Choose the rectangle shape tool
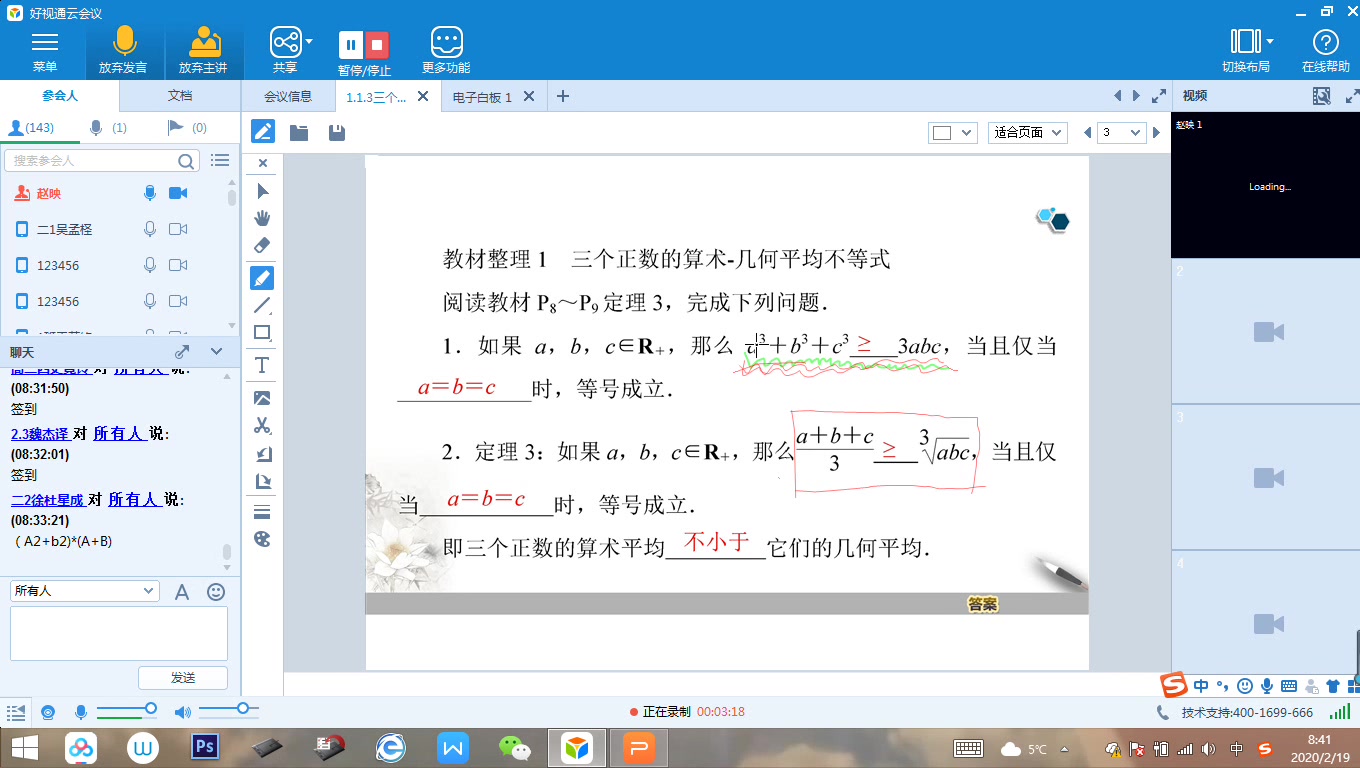 tap(261, 333)
